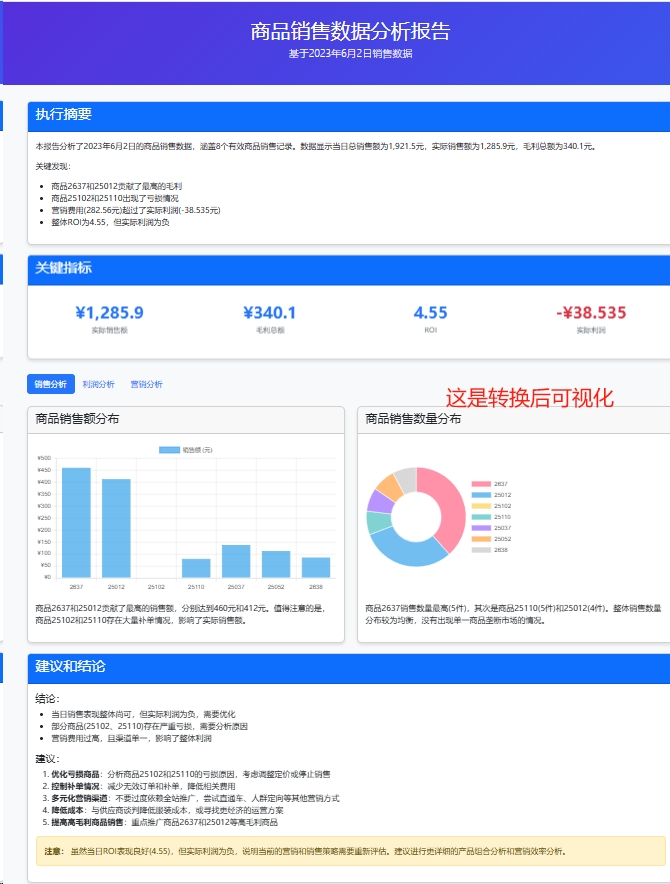670x884 pixels.
Task: Click the bullet 商品25102和25110出现了亏损情况
Action: pyautogui.click(x=115, y=198)
